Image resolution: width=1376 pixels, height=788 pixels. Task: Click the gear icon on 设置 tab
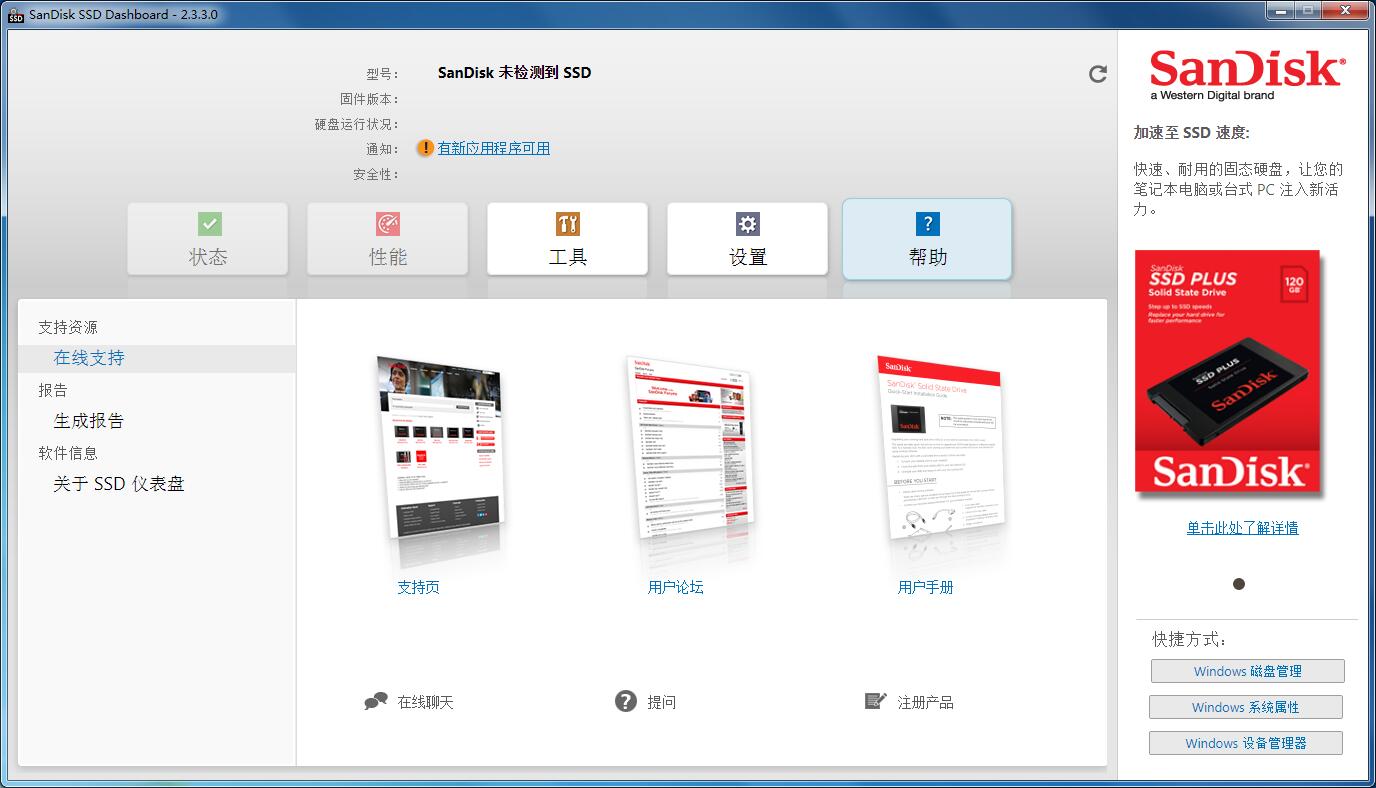(x=747, y=224)
